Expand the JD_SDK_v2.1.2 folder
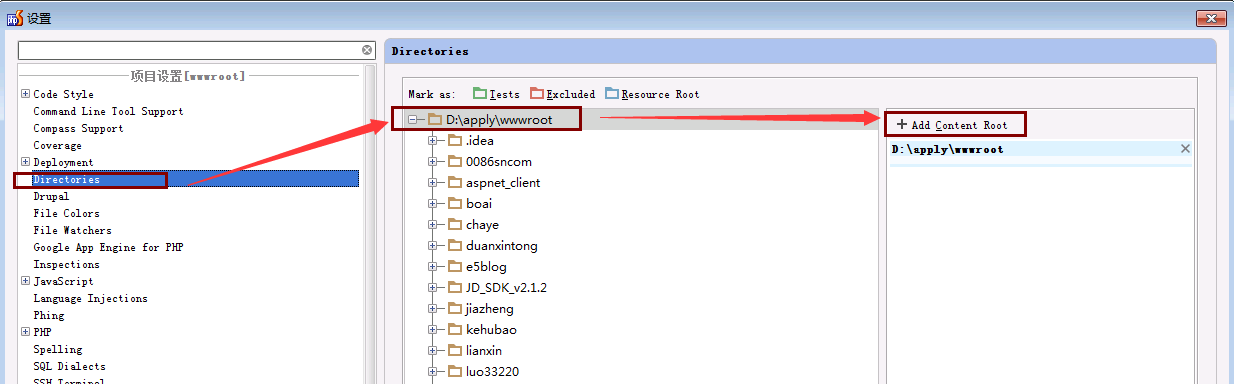 433,288
